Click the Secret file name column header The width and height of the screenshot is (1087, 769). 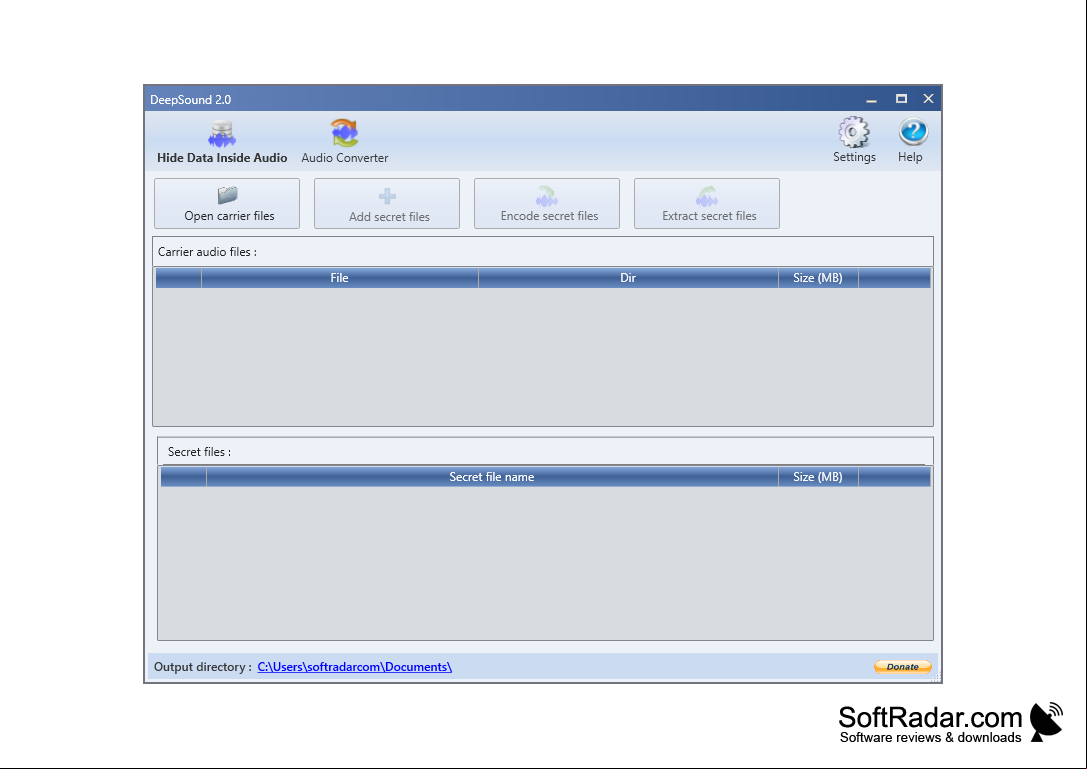click(x=492, y=477)
